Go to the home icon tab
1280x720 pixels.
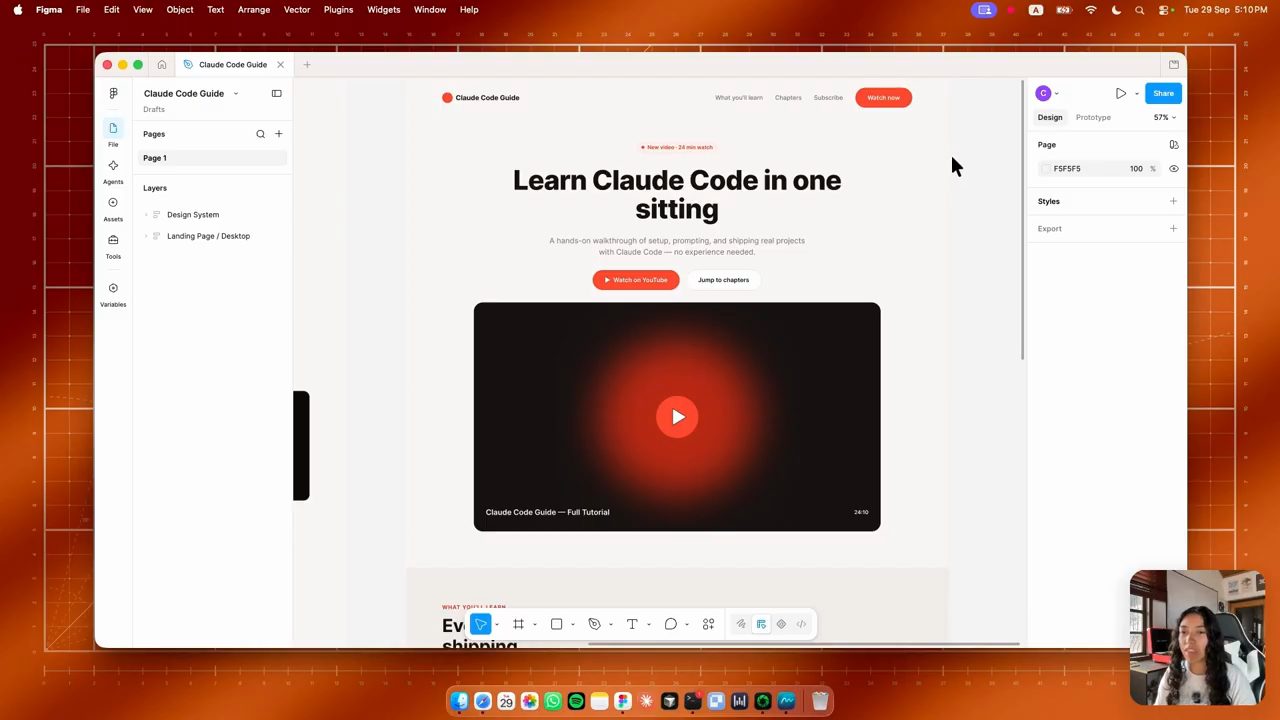tap(162, 65)
